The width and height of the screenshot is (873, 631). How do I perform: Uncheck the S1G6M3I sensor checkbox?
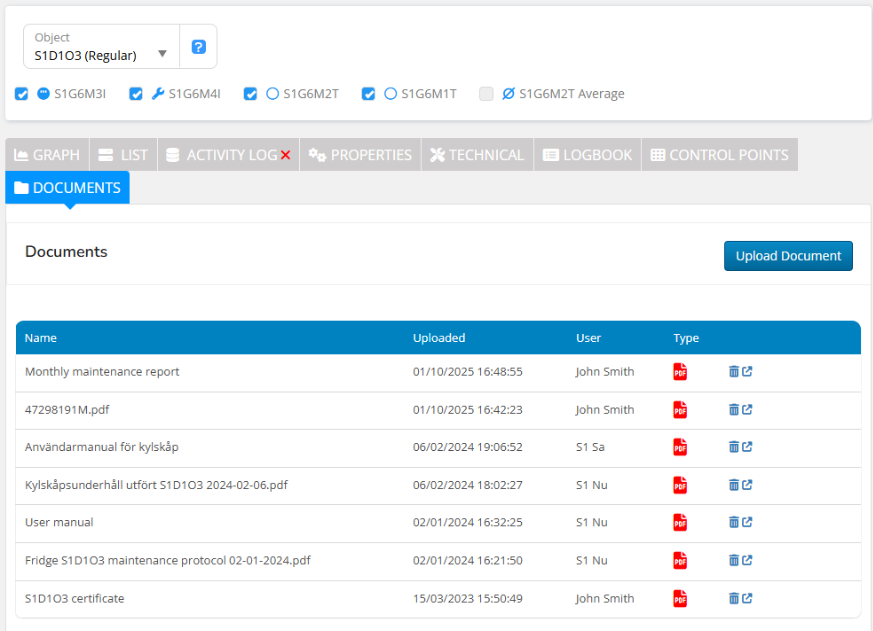pyautogui.click(x=22, y=94)
